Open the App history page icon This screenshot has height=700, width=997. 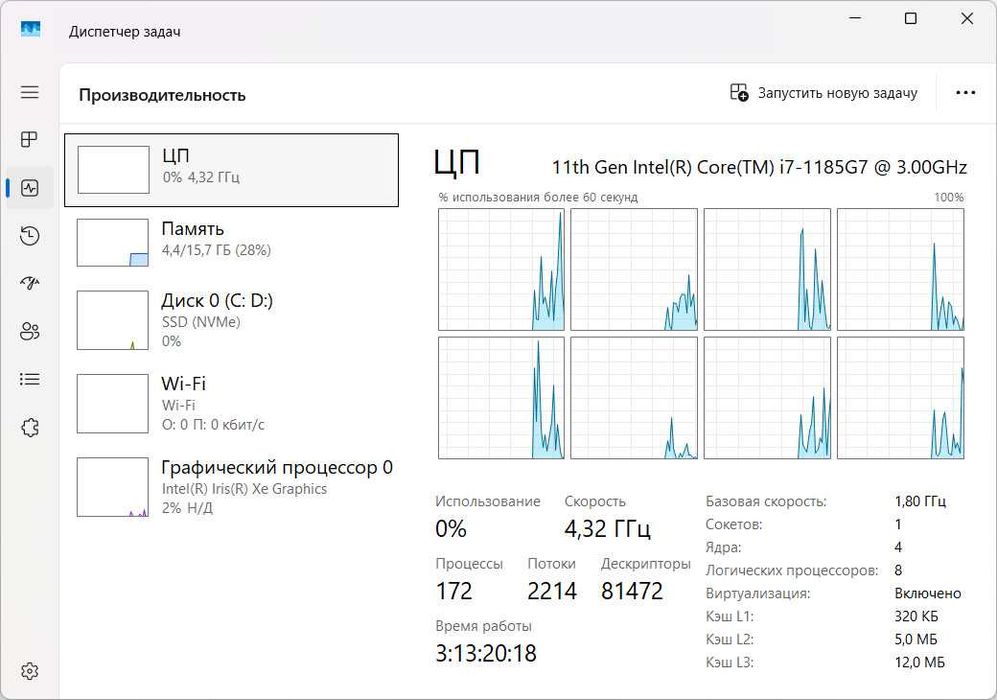30,236
